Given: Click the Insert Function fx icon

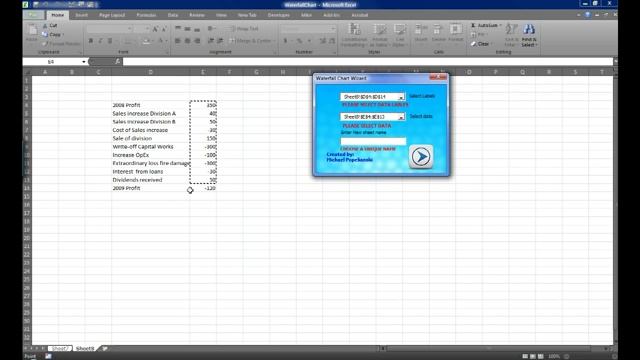Looking at the screenshot, I should (118, 62).
